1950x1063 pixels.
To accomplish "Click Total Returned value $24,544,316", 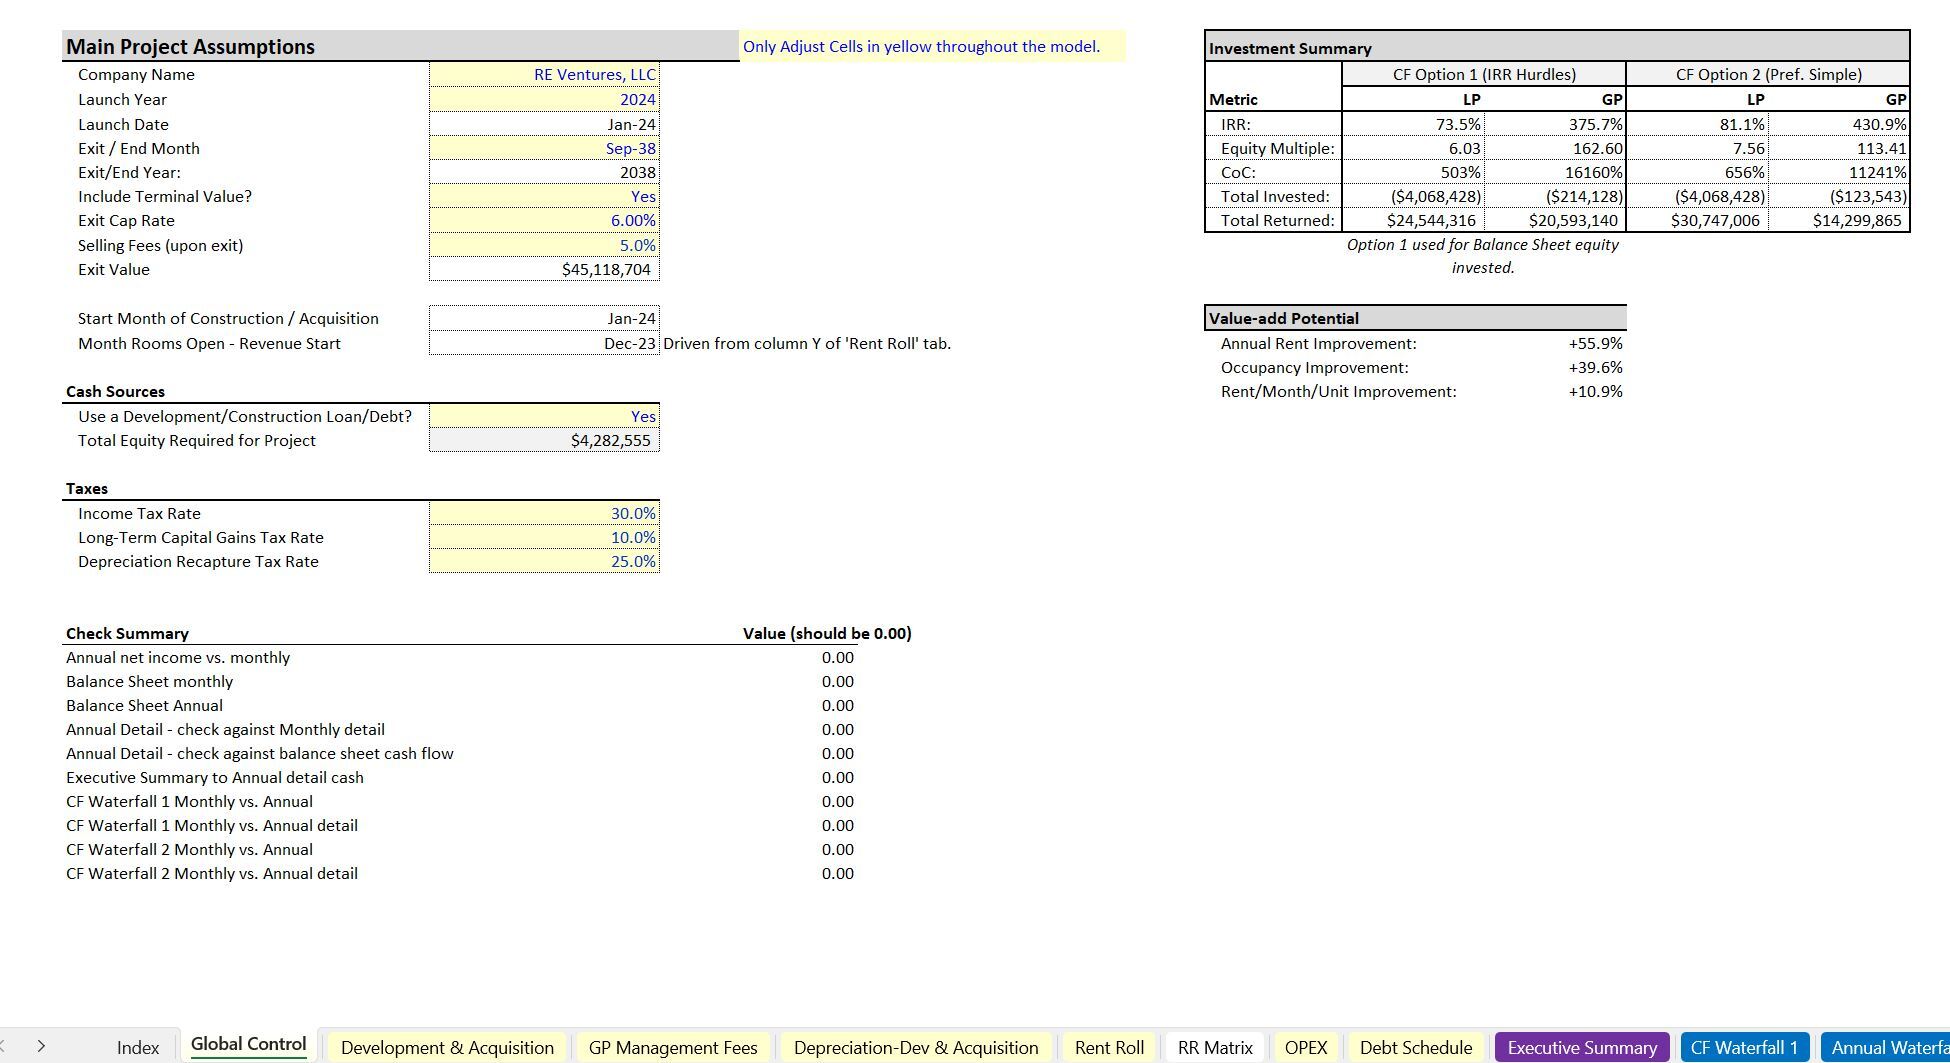I will [x=1413, y=220].
